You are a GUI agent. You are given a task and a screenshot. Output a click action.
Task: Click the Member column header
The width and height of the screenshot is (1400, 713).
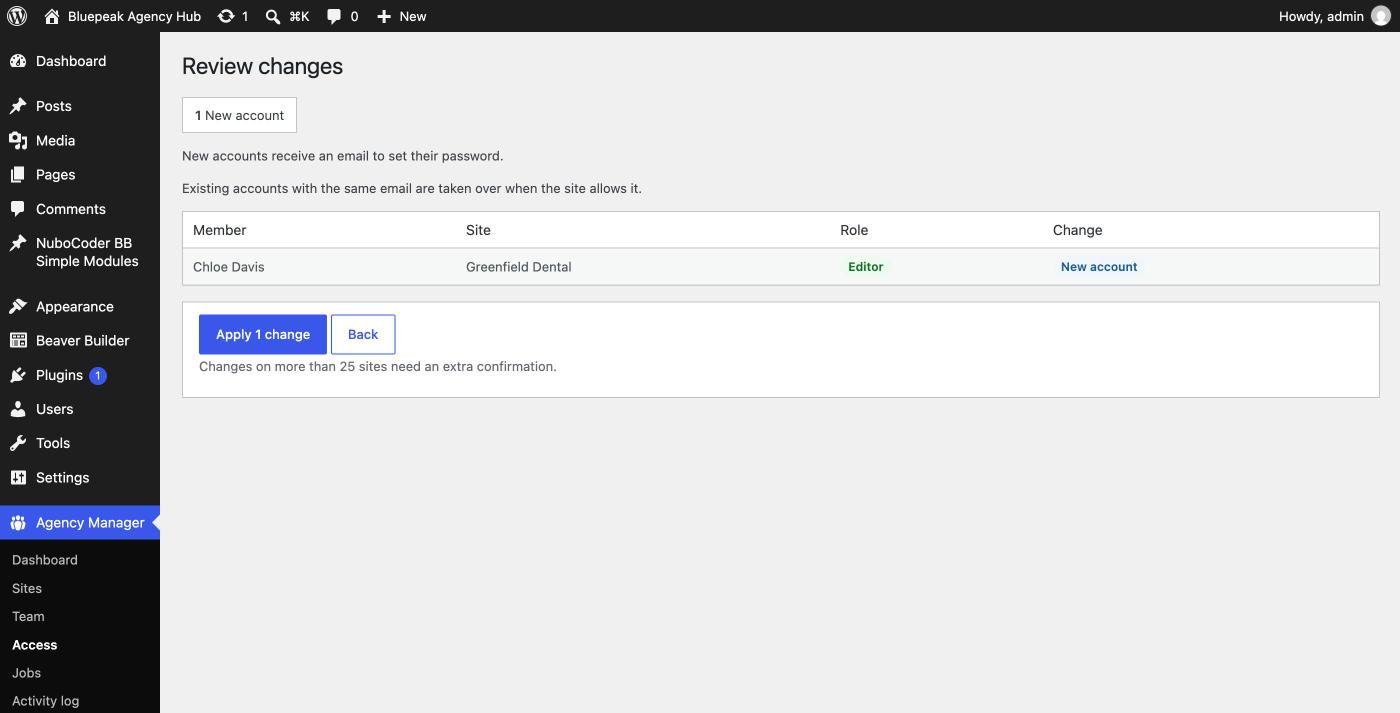click(220, 230)
